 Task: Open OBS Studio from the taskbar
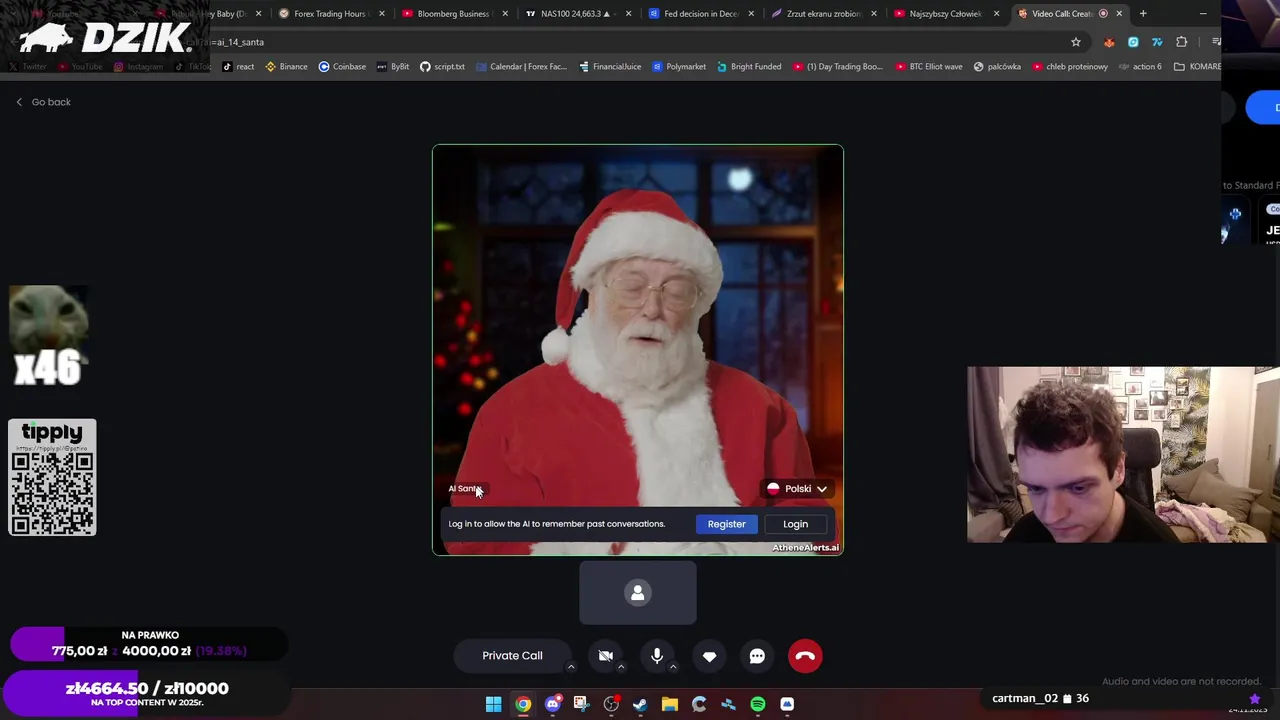(x=611, y=704)
